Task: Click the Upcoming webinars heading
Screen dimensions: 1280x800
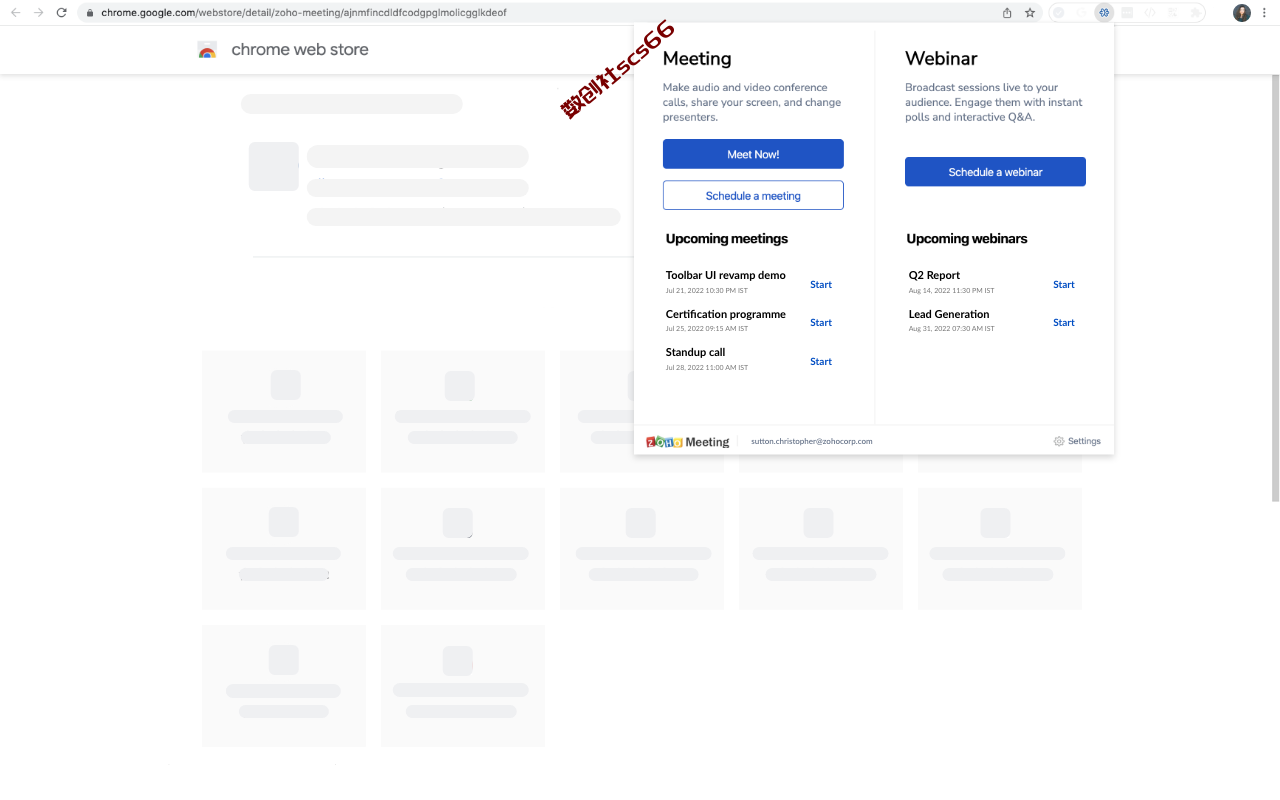Action: click(x=967, y=239)
